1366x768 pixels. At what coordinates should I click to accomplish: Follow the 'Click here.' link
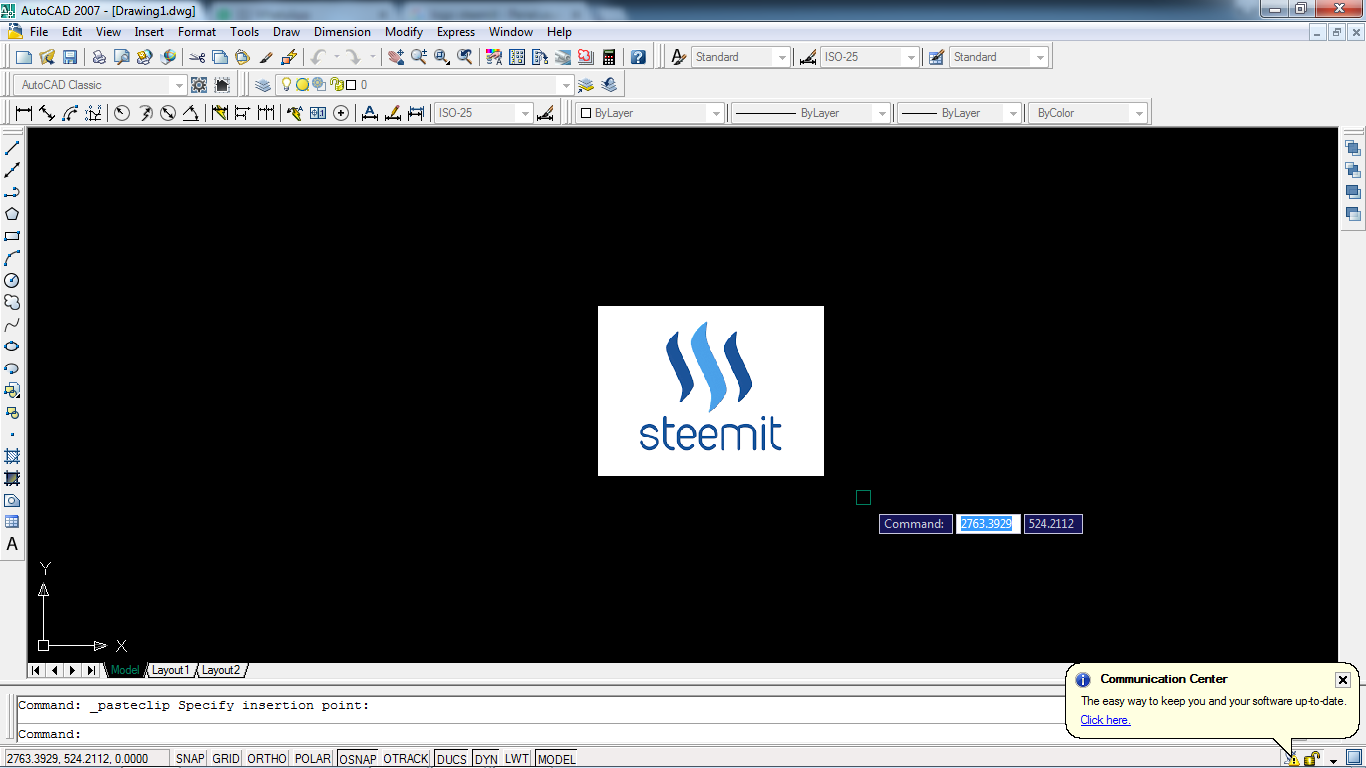[1105, 720]
